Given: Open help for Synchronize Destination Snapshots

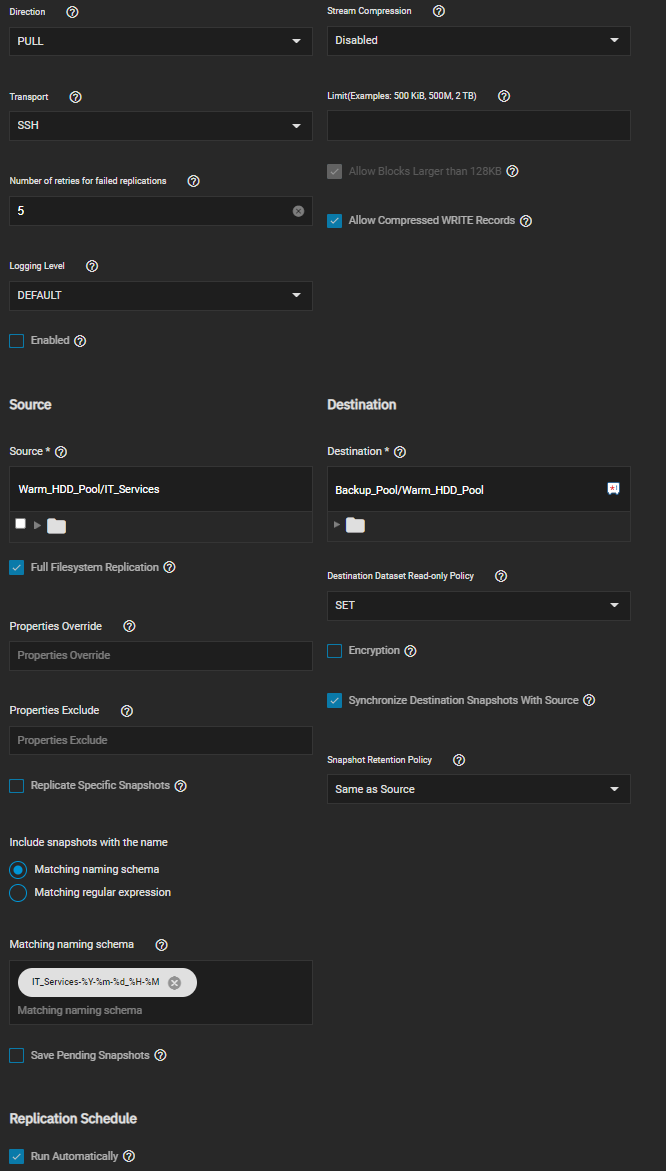Looking at the screenshot, I should pos(589,701).
